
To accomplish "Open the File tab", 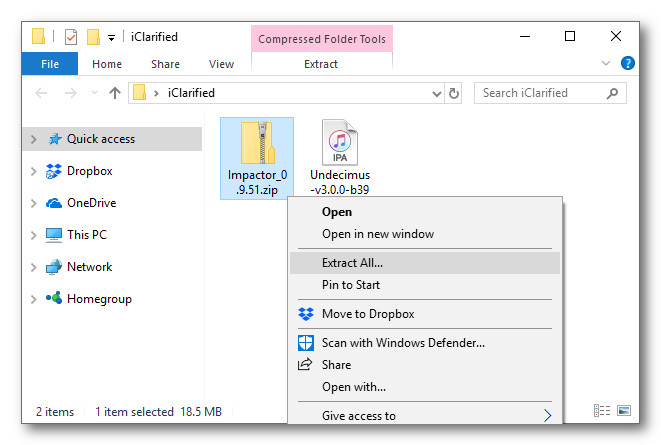I will [49, 64].
